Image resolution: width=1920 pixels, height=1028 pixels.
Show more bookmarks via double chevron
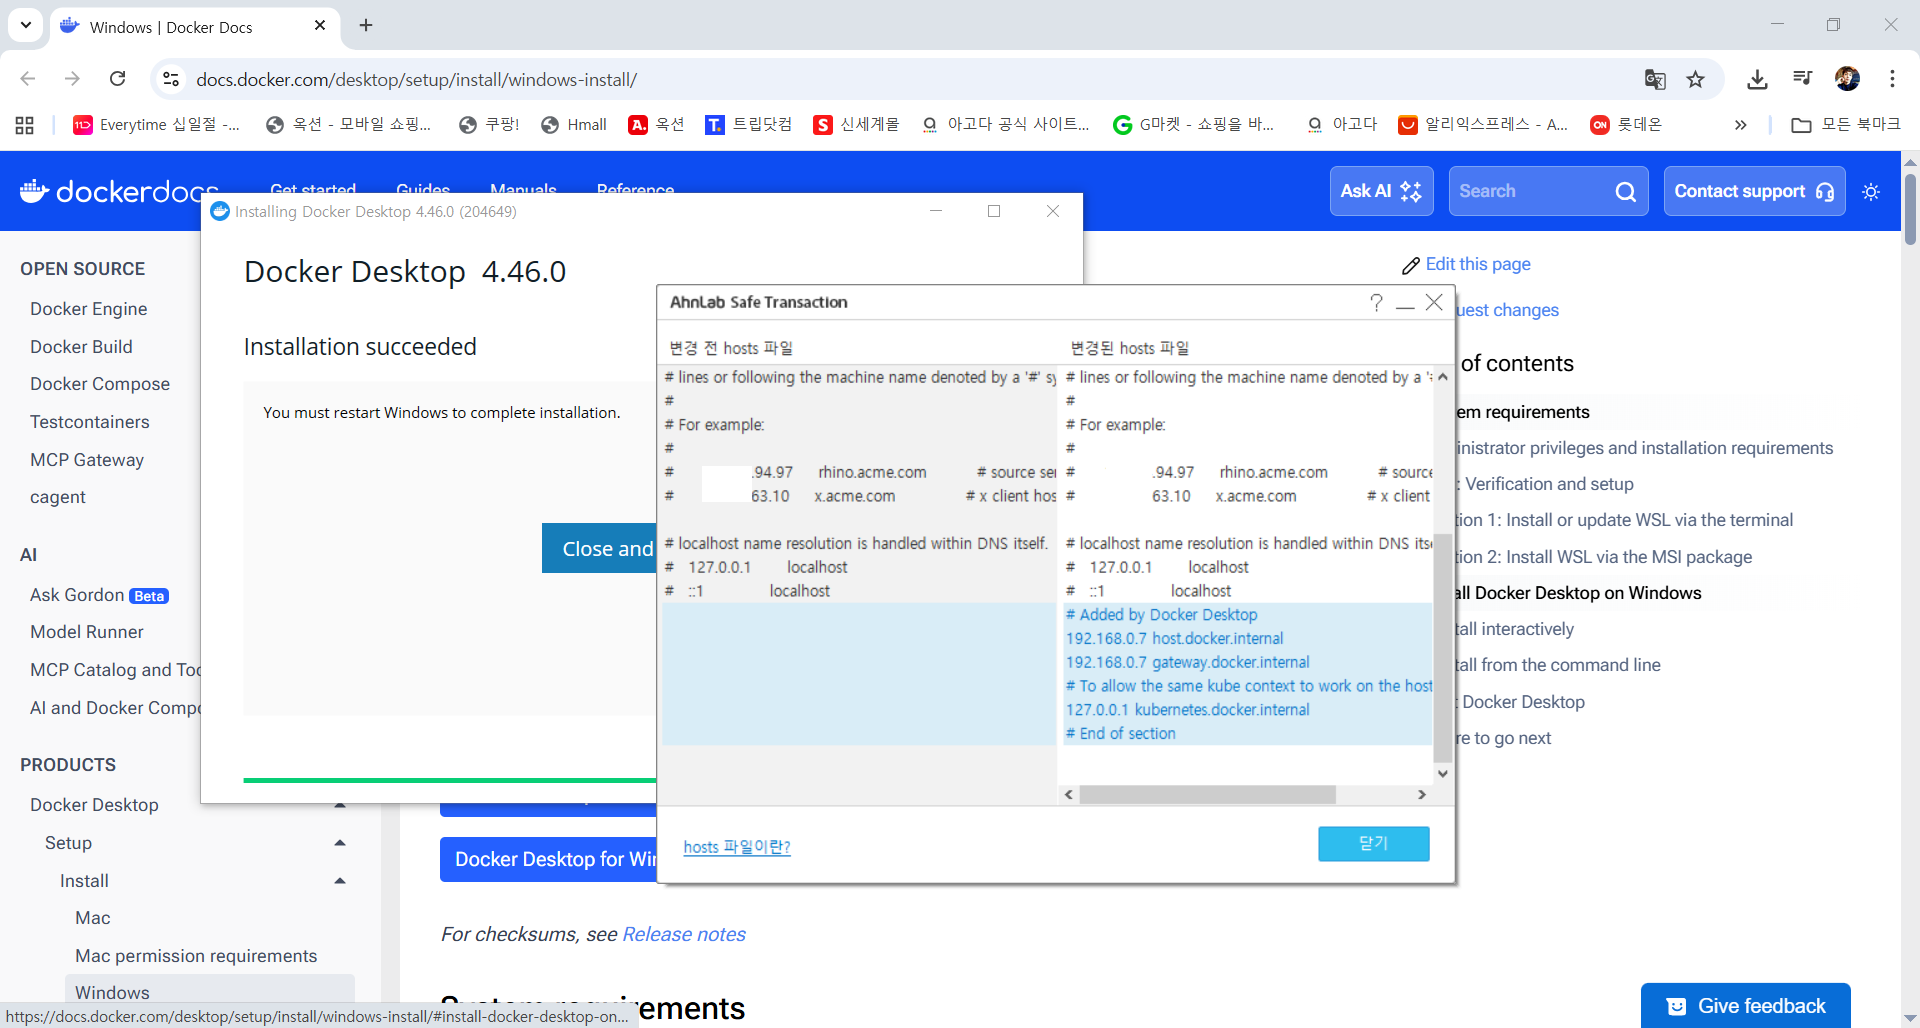click(x=1740, y=125)
